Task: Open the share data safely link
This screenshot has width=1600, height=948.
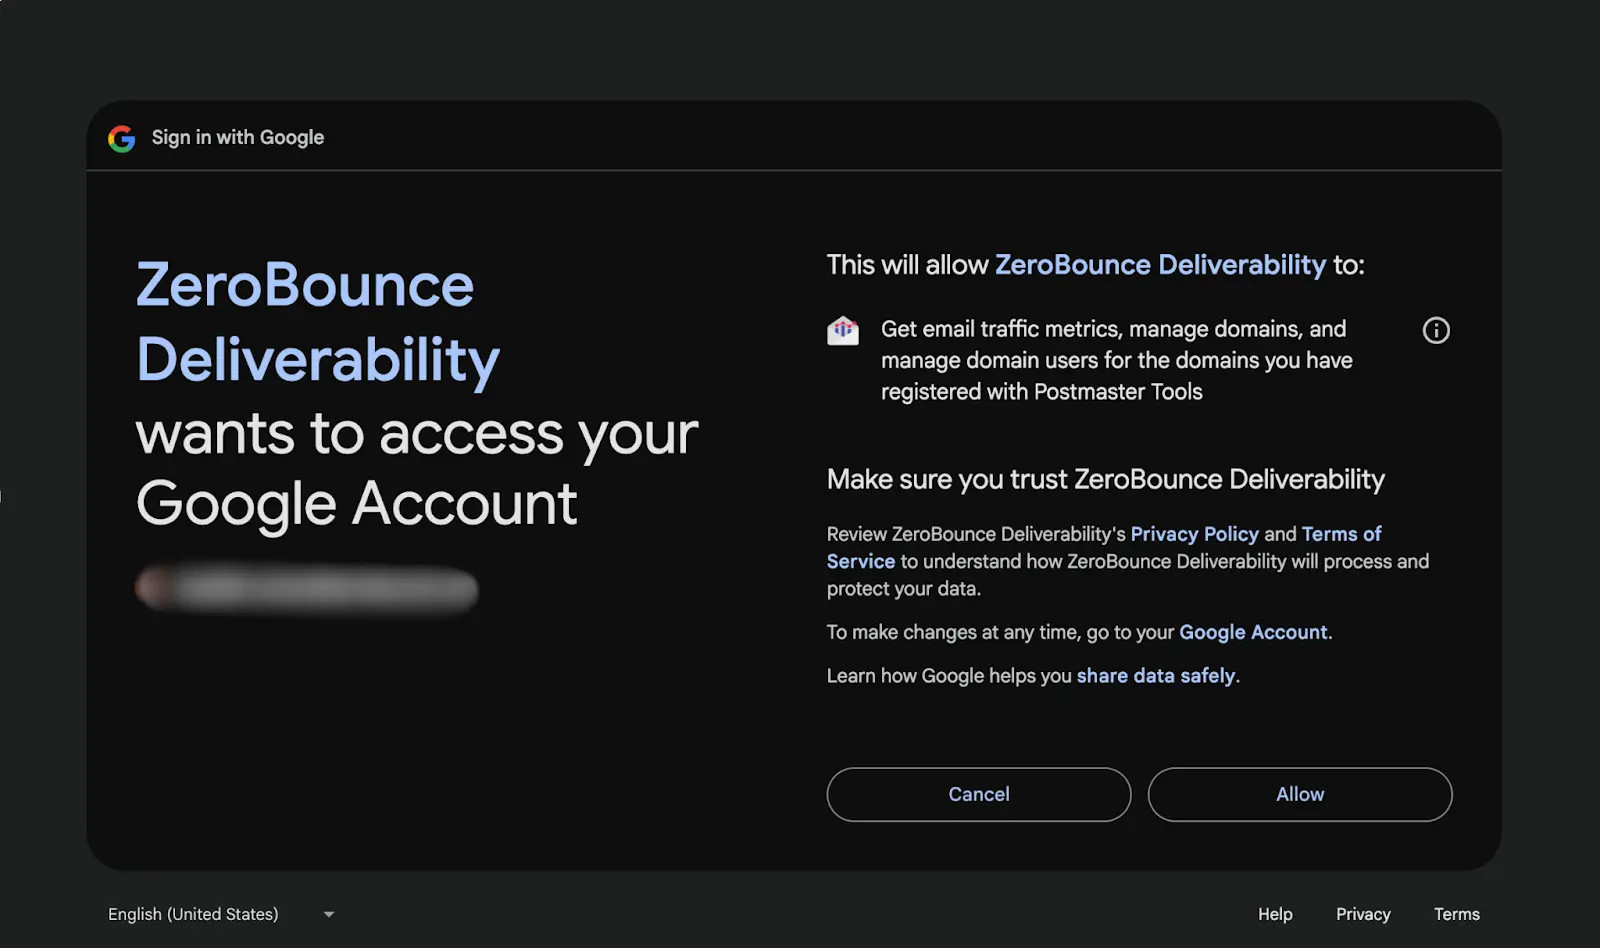Action: [1154, 675]
